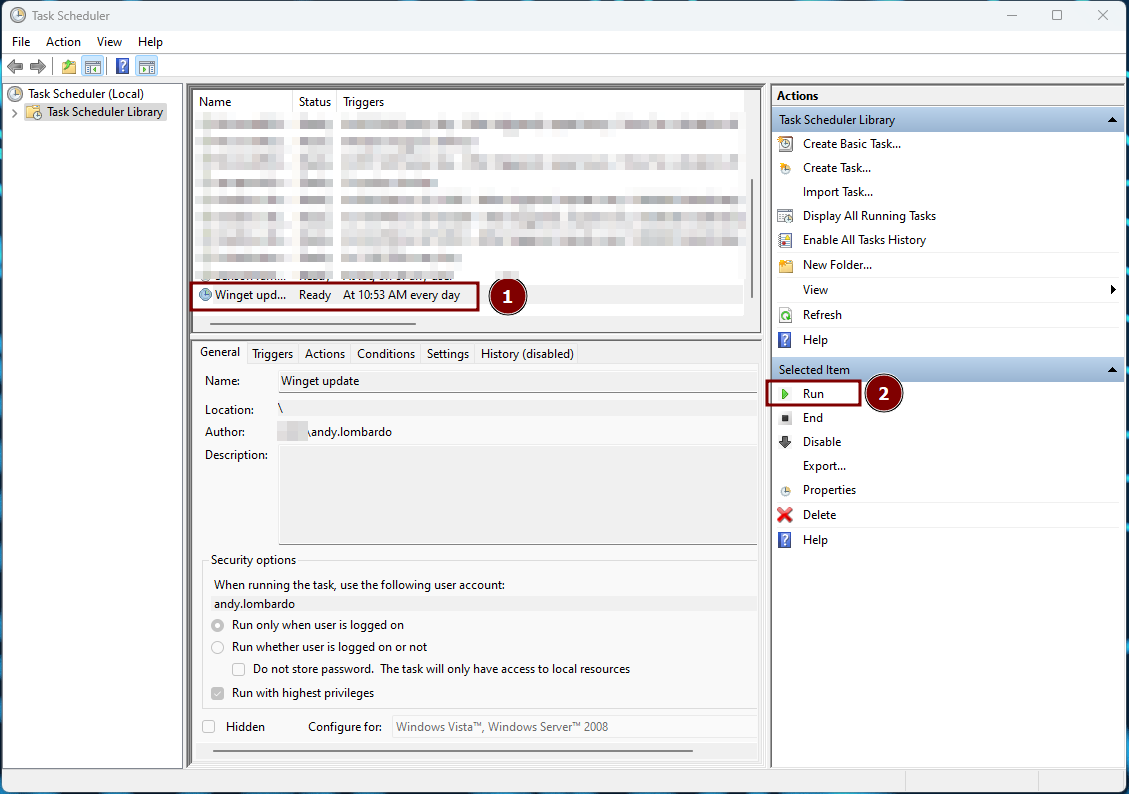1129x794 pixels.
Task: Select Run only when user is logged on
Action: [x=218, y=625]
